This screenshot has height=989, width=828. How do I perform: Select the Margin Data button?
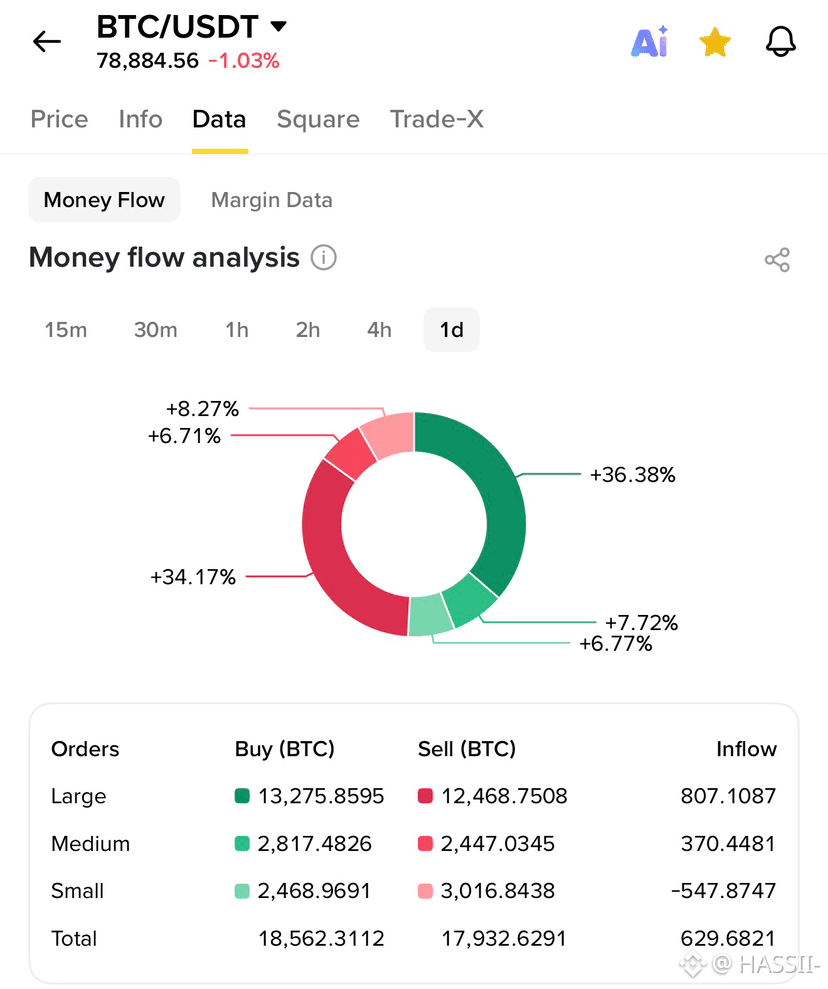pos(272,200)
